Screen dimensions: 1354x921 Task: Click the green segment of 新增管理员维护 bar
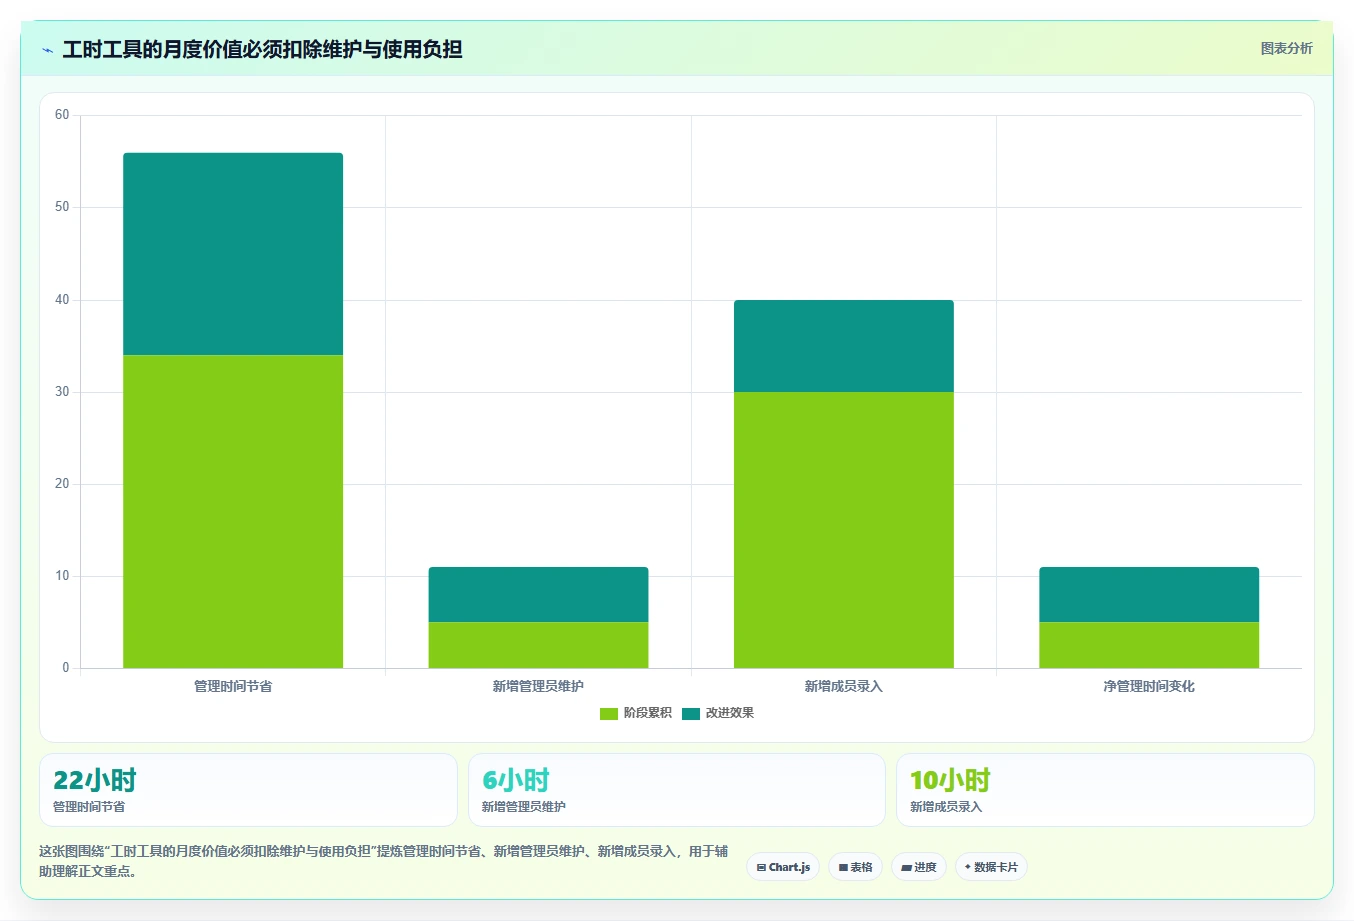pyautogui.click(x=538, y=645)
